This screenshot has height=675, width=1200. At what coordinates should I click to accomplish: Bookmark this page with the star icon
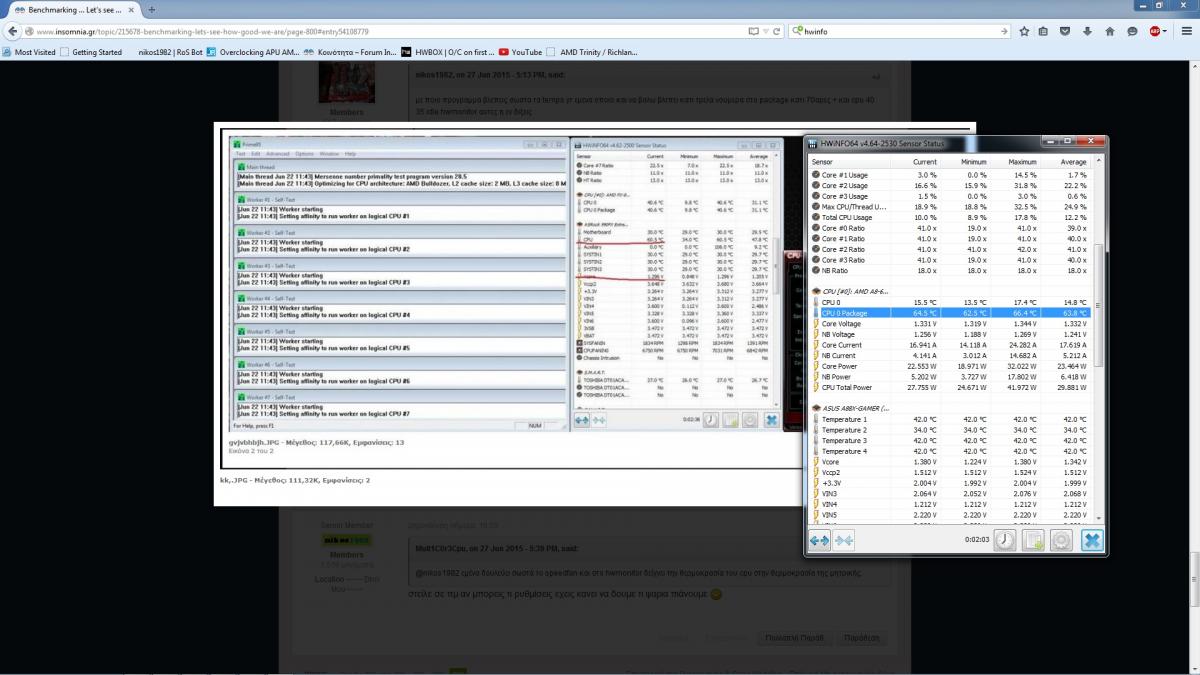(1024, 31)
